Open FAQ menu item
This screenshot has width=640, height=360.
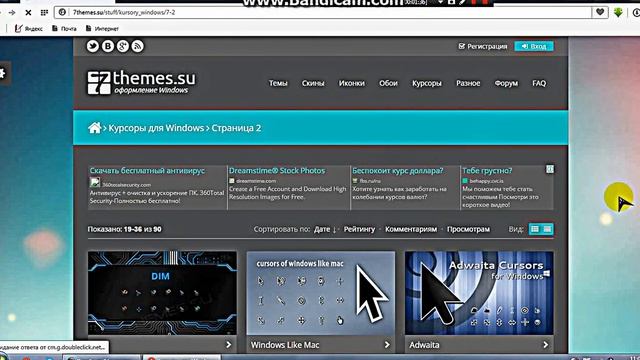tap(539, 83)
